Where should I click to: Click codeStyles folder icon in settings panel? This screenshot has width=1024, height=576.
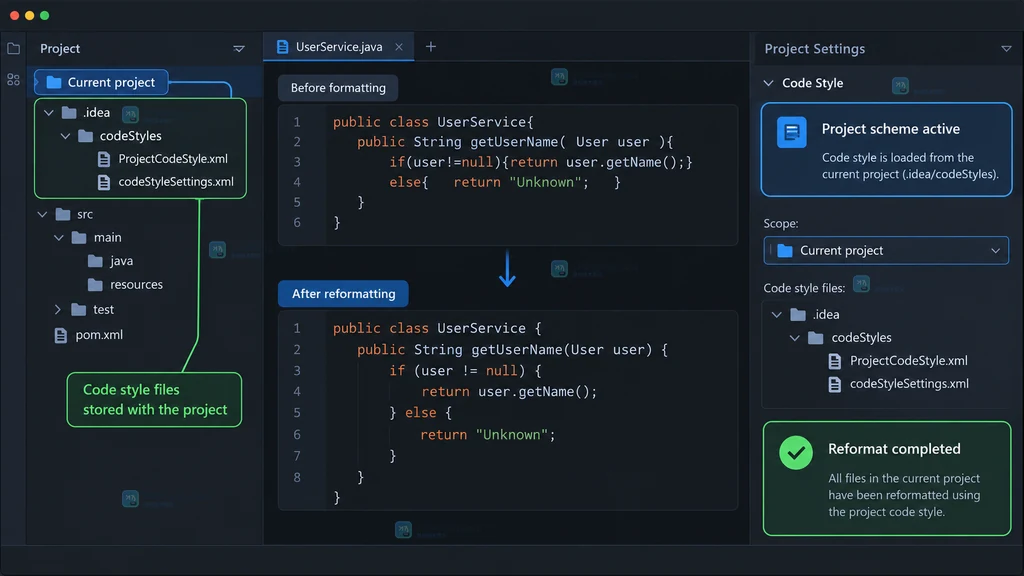816,338
